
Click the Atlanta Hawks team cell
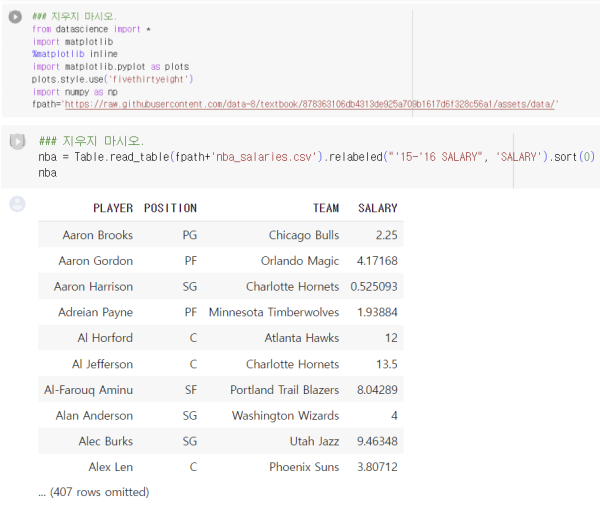[302, 338]
